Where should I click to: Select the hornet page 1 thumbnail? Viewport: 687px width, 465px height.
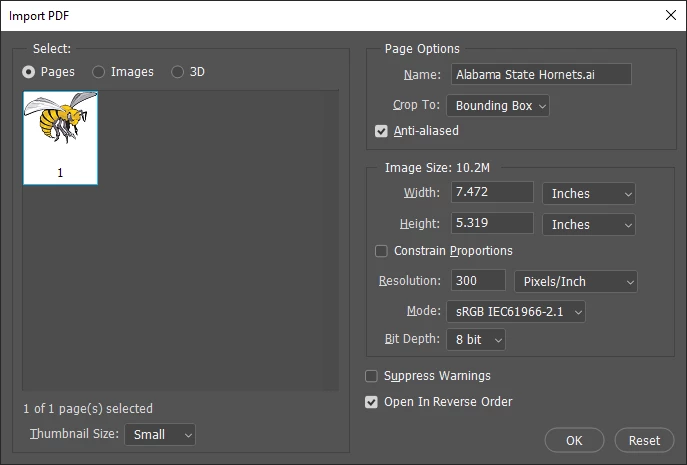coord(60,138)
